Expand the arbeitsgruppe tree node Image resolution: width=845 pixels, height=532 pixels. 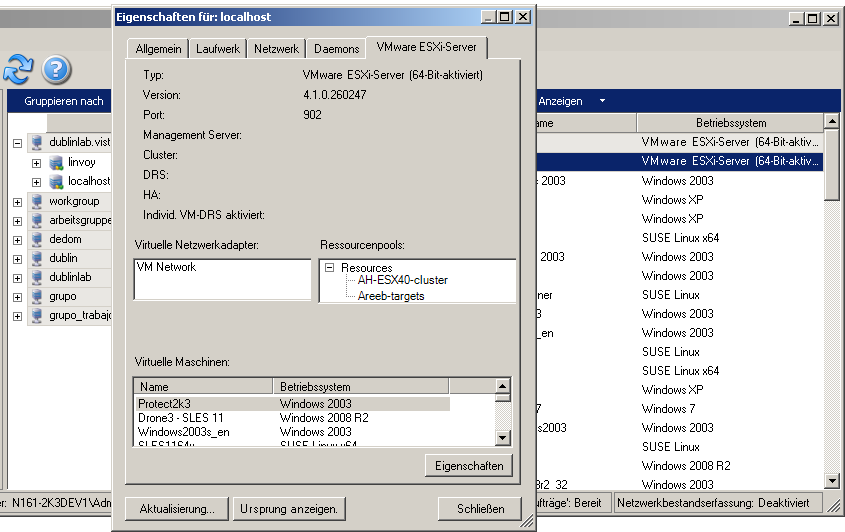(x=17, y=220)
